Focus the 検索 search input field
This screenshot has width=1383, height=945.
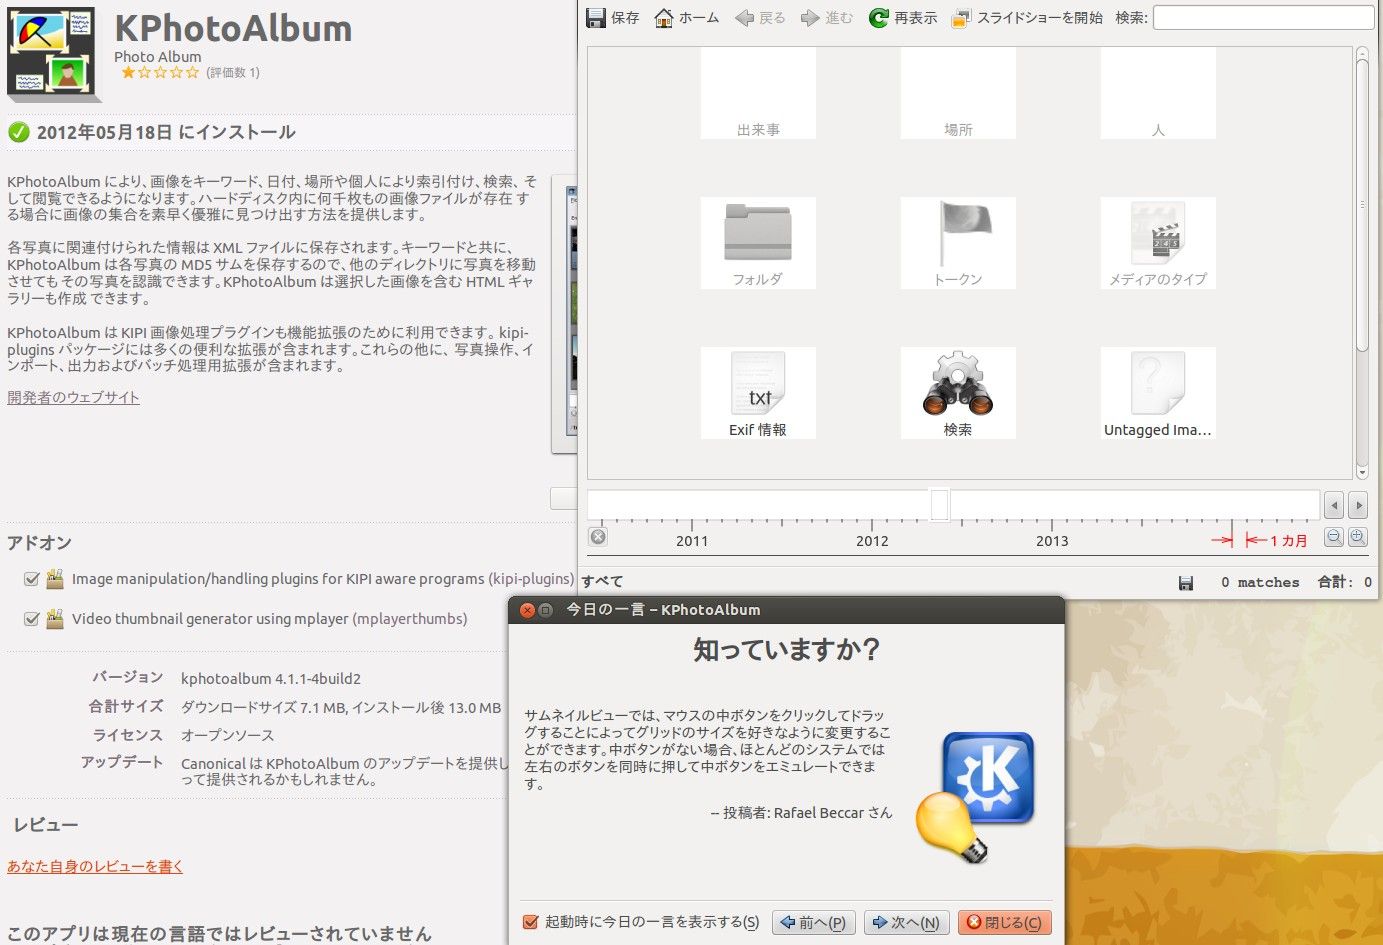1263,17
